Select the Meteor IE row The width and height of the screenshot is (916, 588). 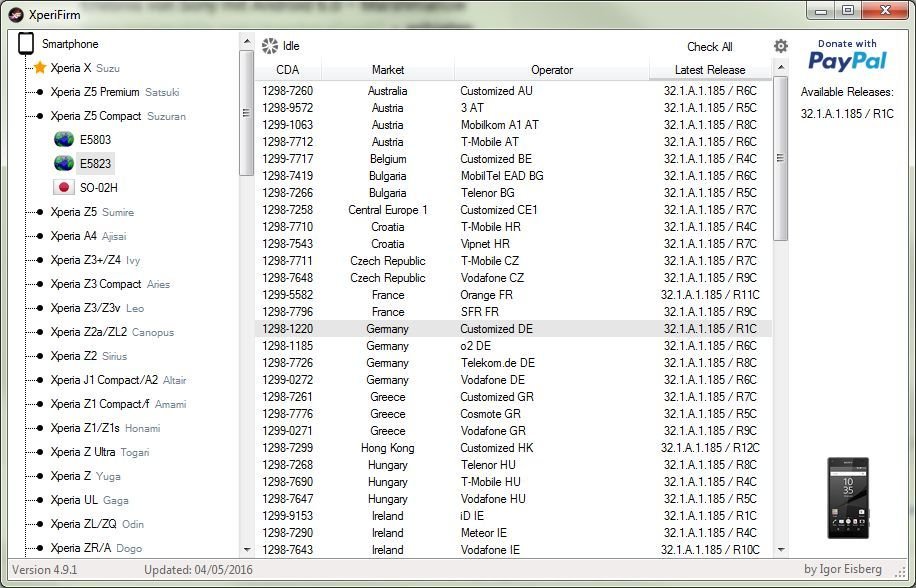click(513, 533)
